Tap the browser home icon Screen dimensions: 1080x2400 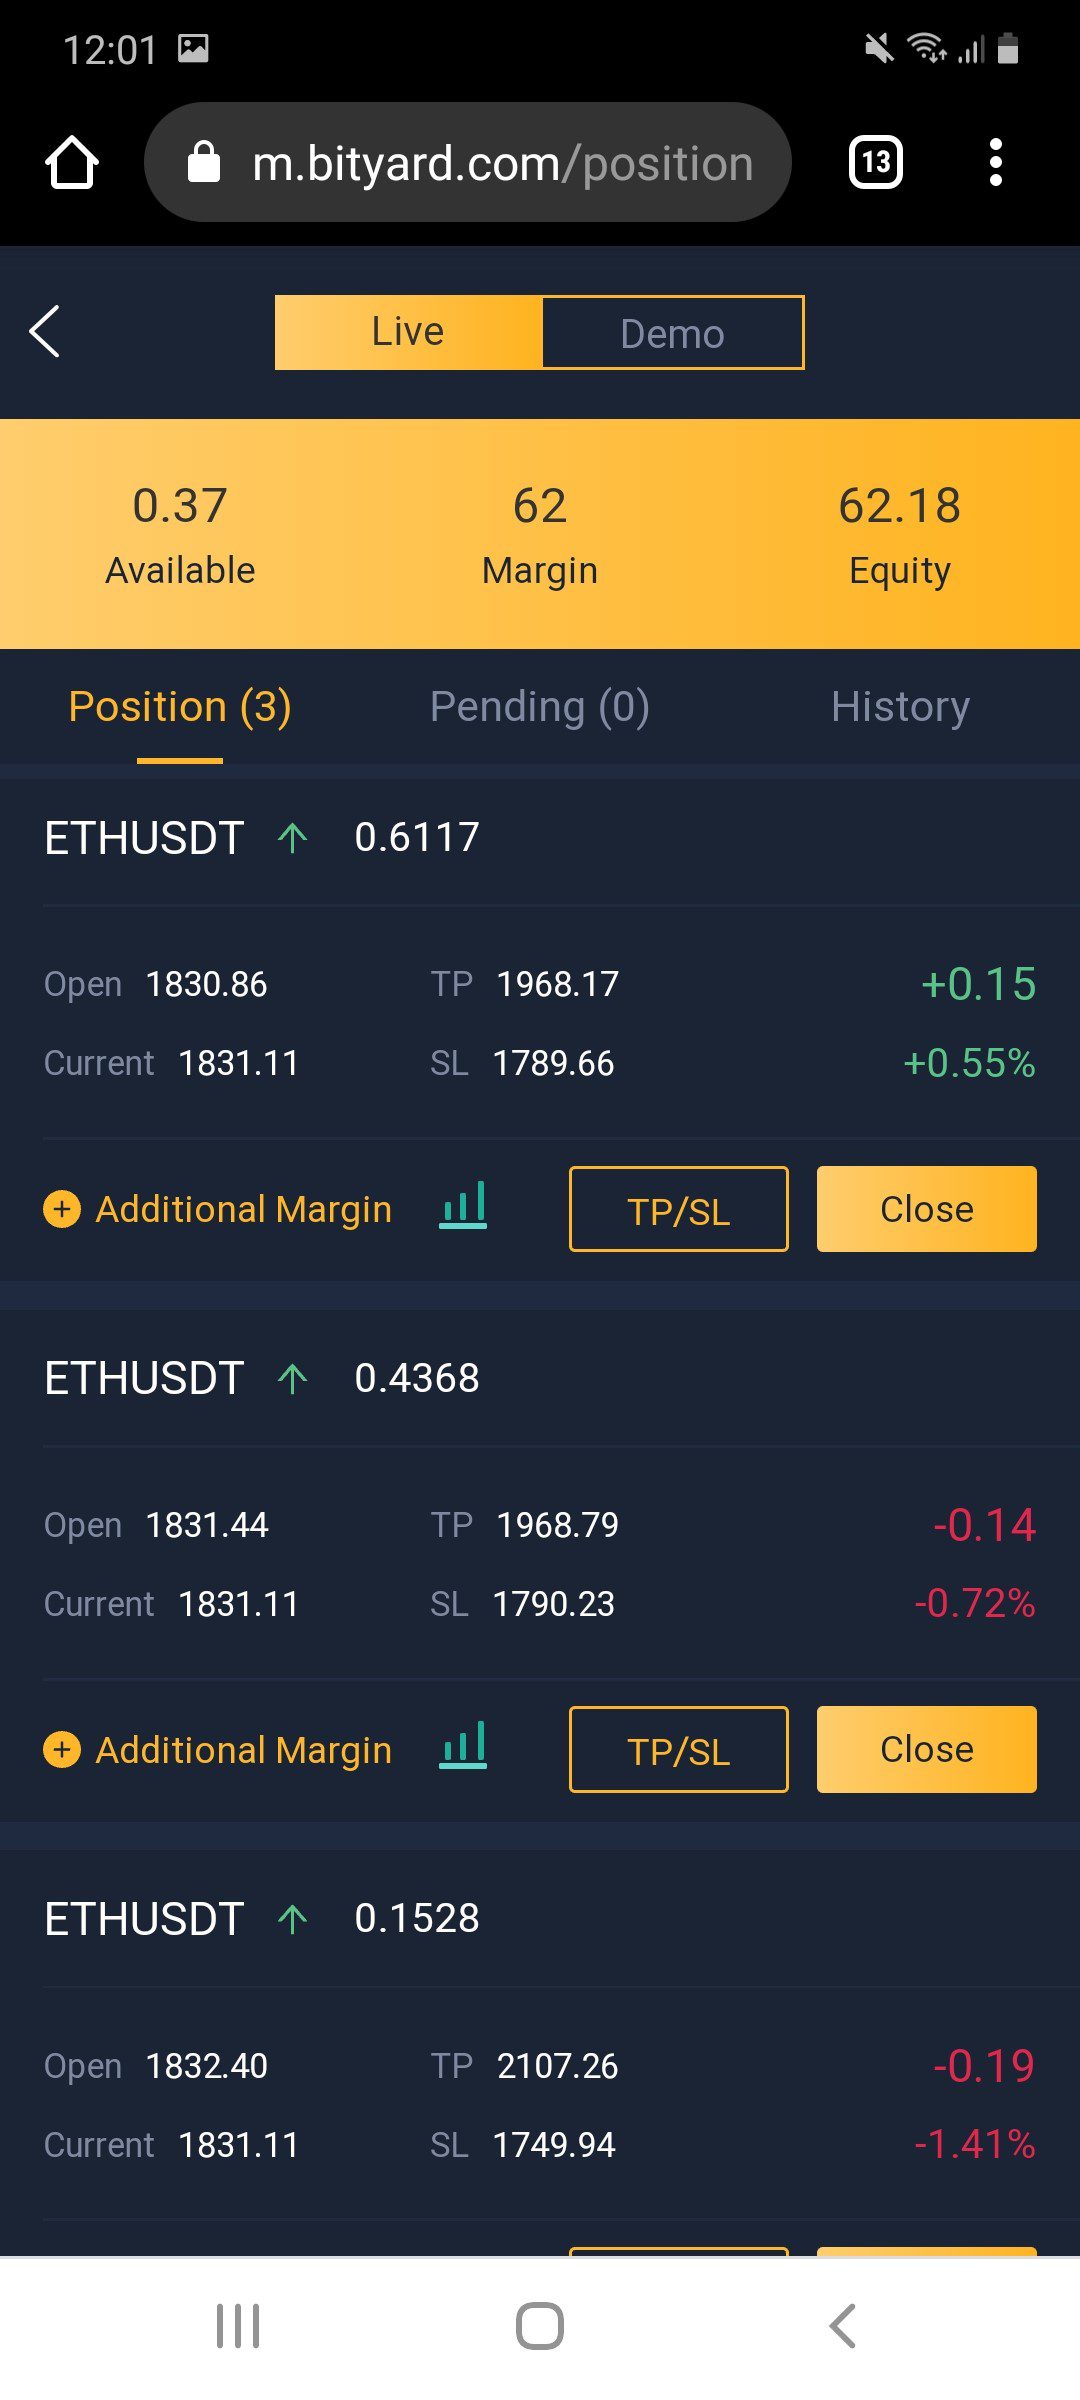pyautogui.click(x=72, y=162)
